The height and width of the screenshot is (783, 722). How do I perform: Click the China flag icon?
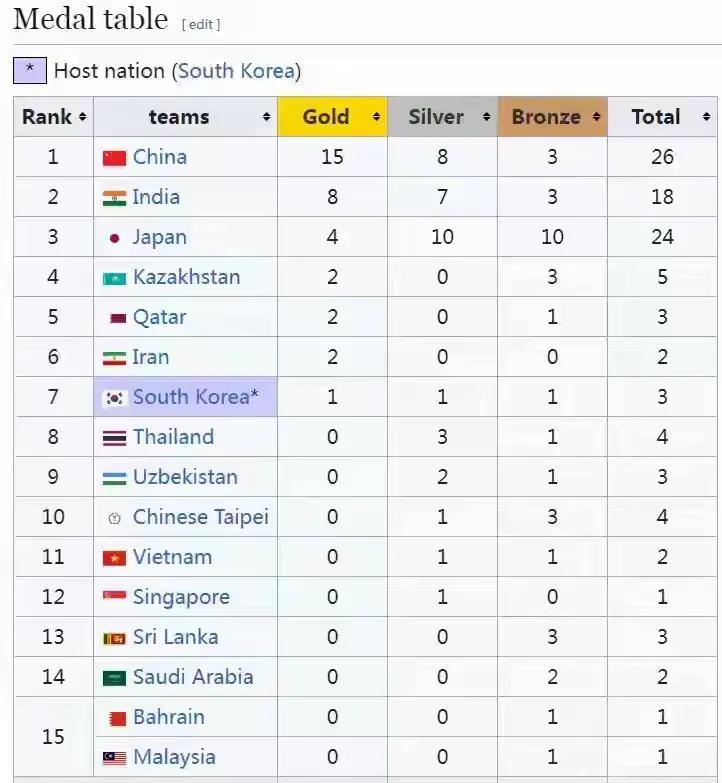click(x=114, y=158)
